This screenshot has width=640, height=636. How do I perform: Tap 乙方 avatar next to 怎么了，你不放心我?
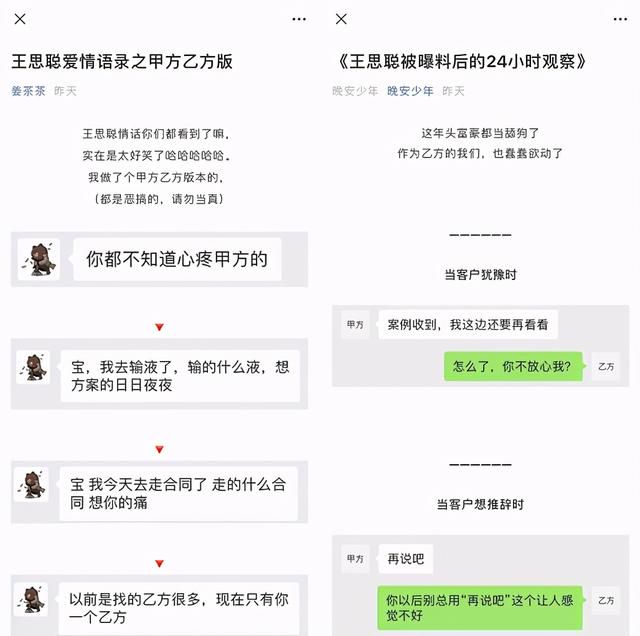(606, 367)
